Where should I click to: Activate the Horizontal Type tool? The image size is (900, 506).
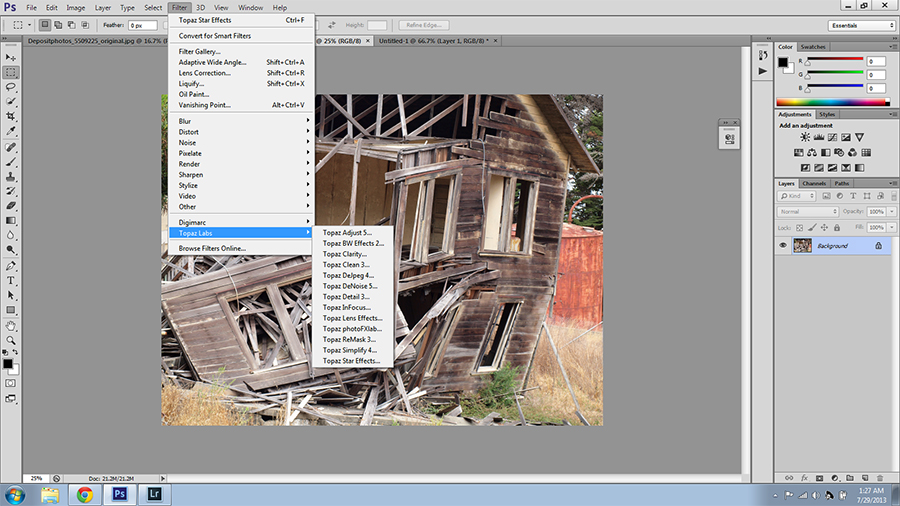coord(11,281)
